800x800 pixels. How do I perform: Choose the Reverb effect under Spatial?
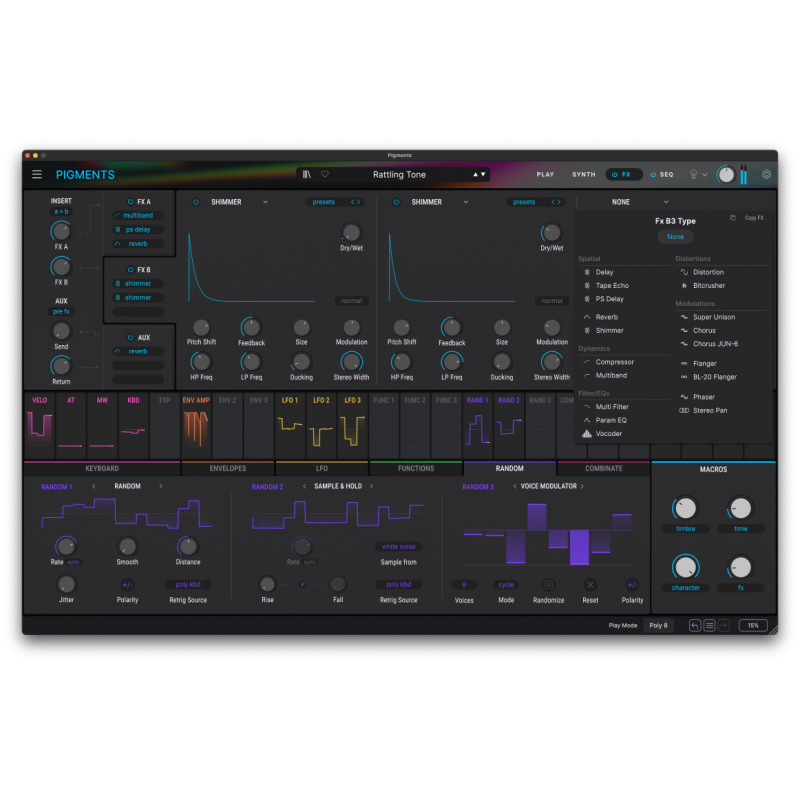click(609, 316)
